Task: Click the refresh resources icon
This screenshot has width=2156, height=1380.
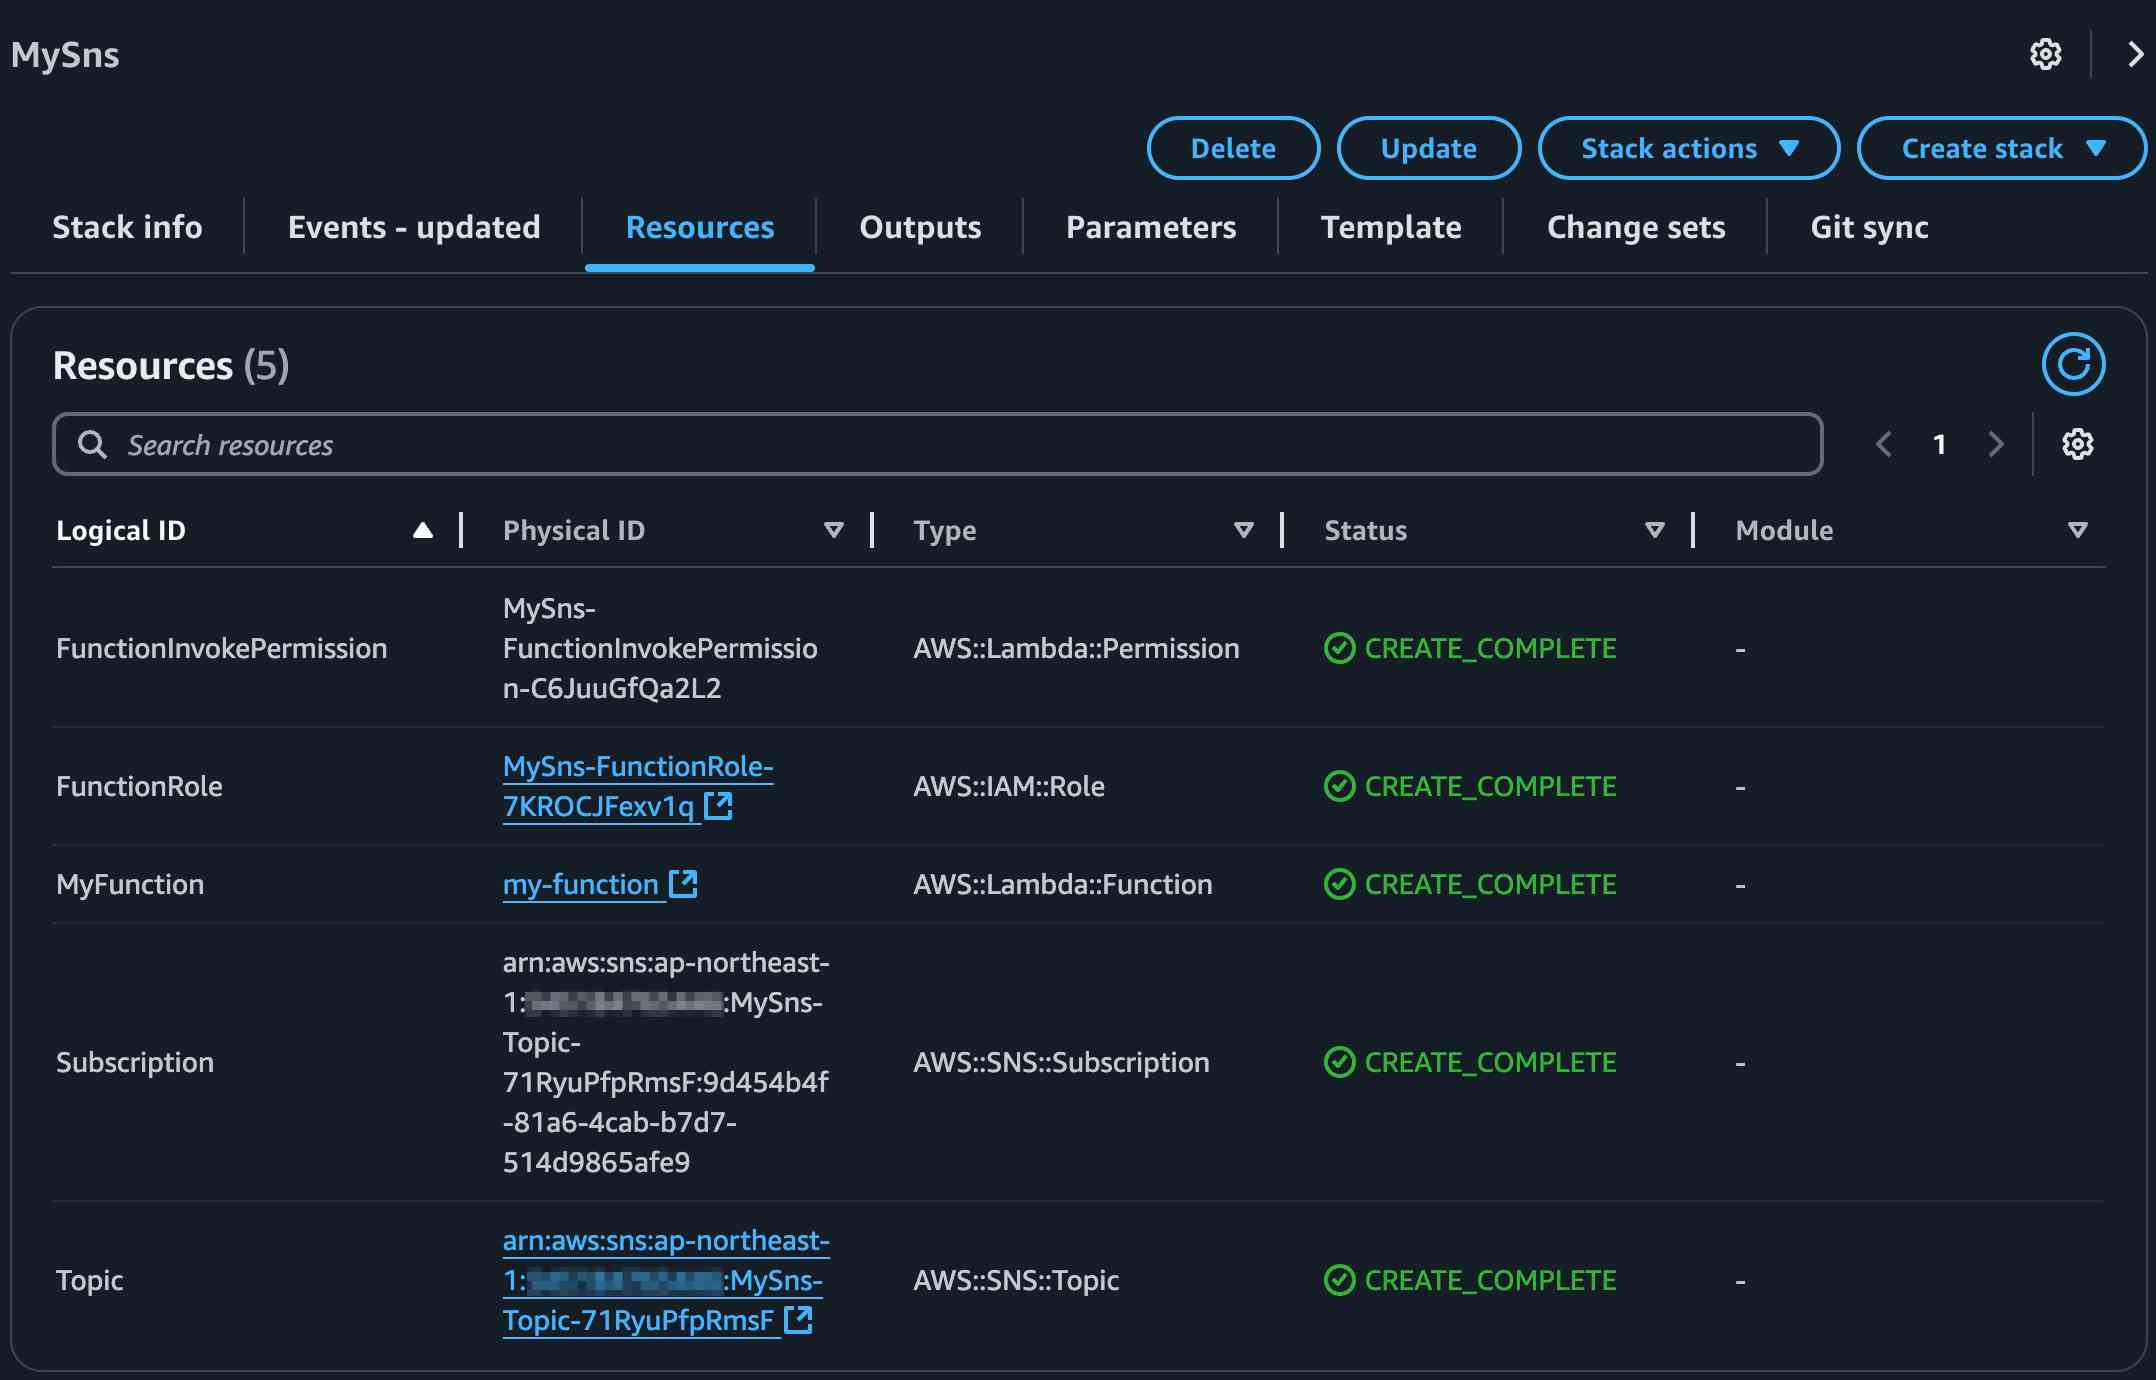Action: tap(2073, 364)
